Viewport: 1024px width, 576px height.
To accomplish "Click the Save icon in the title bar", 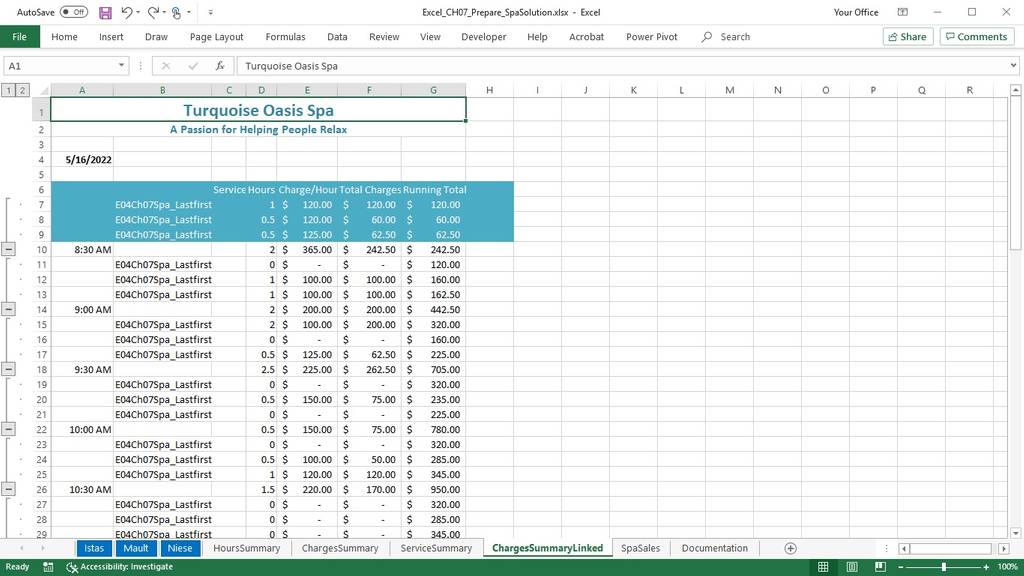I will pyautogui.click(x=105, y=12).
